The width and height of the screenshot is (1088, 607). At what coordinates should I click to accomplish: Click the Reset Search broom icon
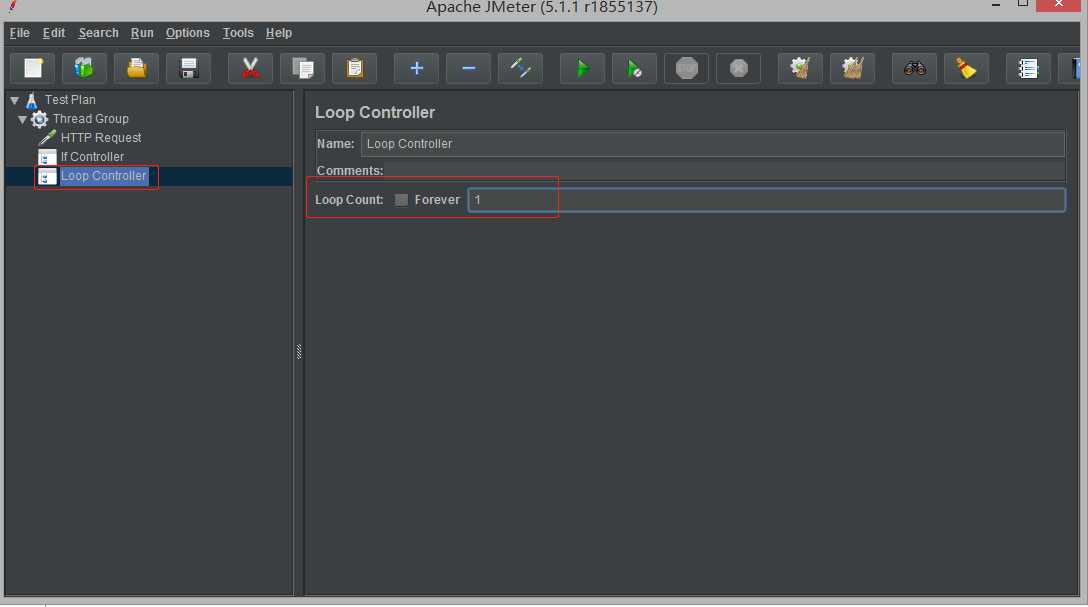coord(967,68)
